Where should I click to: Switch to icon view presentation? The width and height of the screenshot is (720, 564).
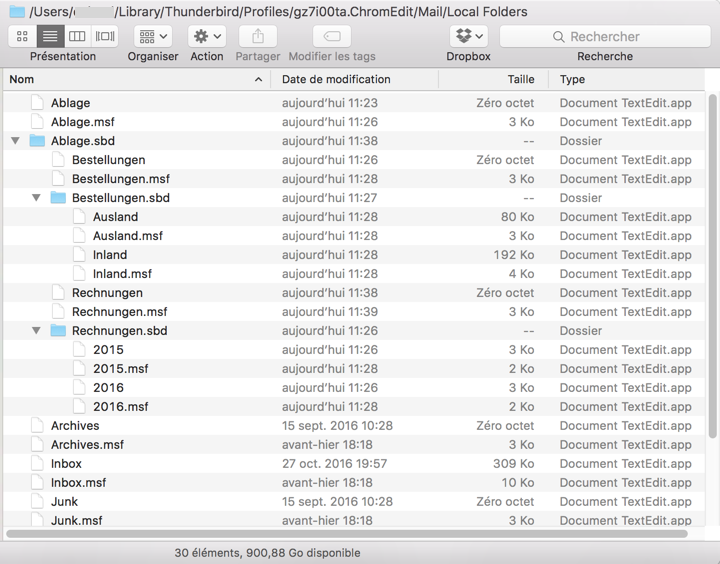[22, 36]
